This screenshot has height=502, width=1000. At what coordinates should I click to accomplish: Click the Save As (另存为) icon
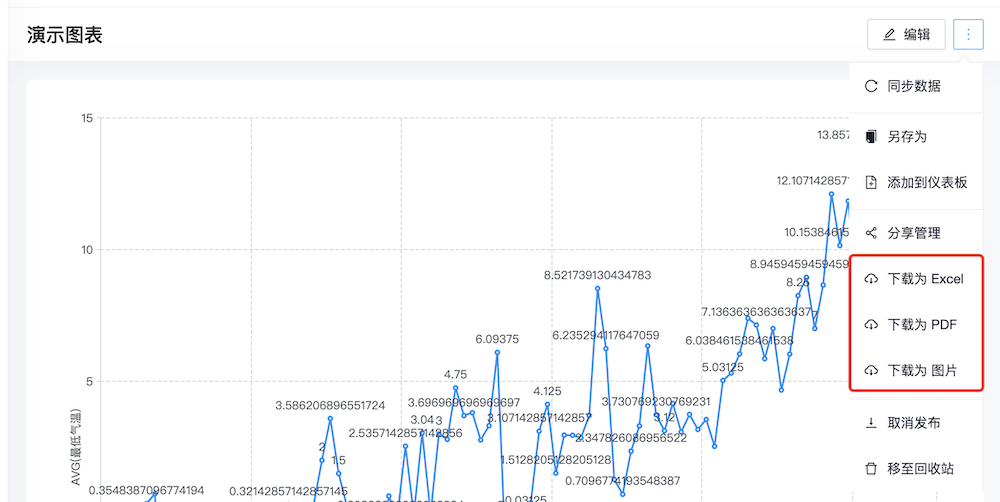pos(871,135)
